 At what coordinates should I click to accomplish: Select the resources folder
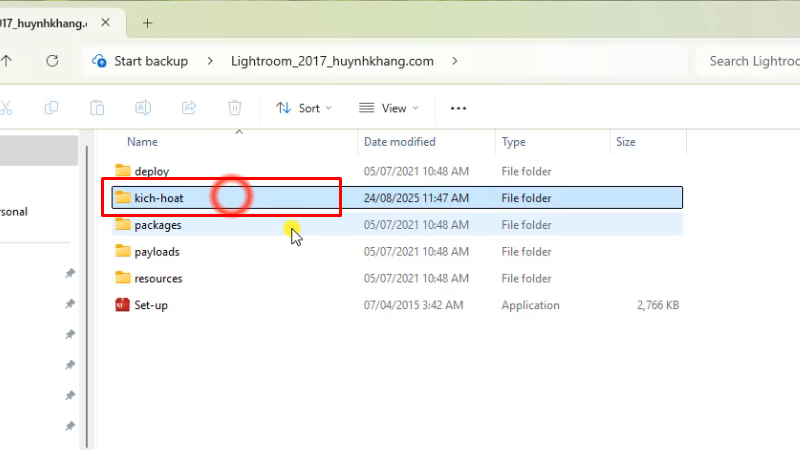(397, 279)
